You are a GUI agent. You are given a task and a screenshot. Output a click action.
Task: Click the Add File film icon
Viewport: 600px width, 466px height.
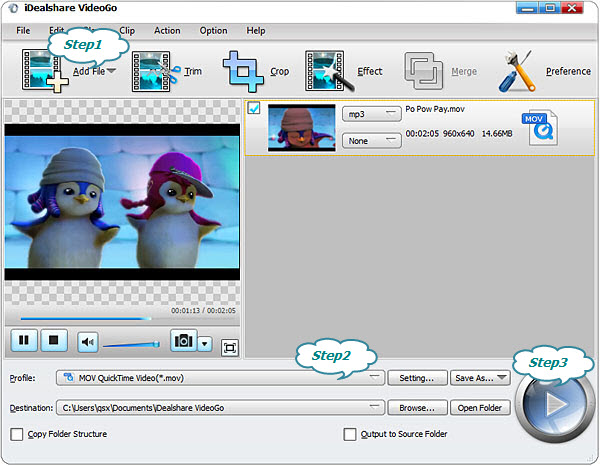click(44, 70)
